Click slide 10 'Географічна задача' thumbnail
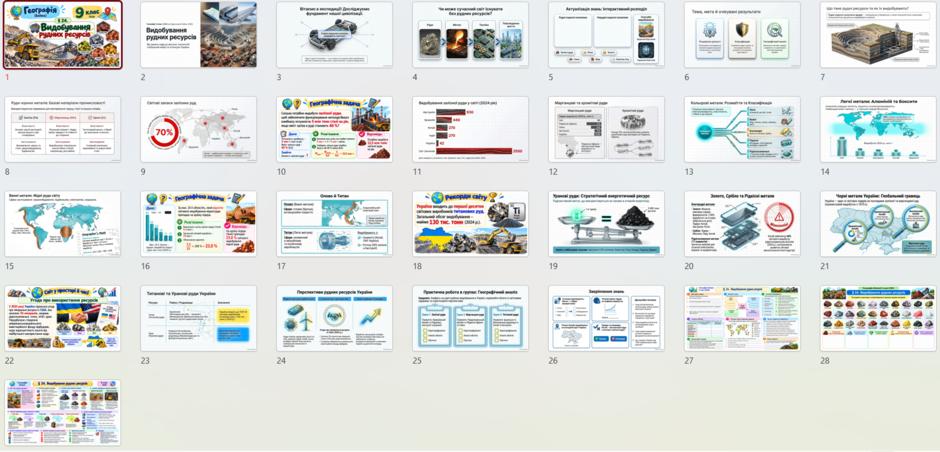This screenshot has height=452, width=940. [335, 129]
